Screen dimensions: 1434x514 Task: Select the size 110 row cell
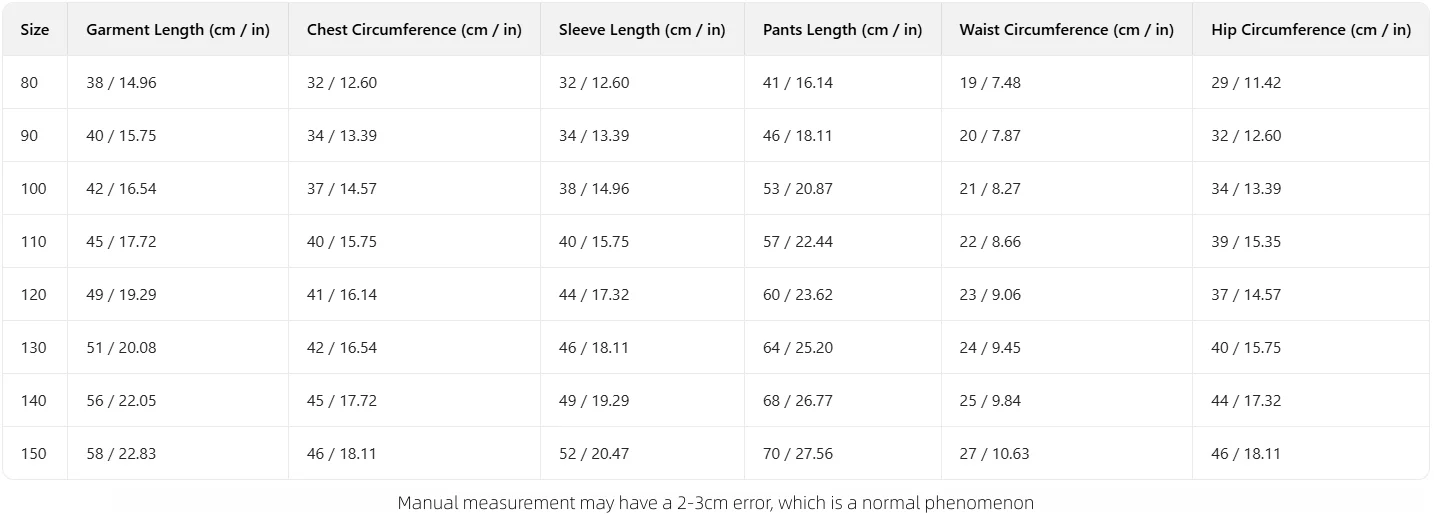point(33,242)
